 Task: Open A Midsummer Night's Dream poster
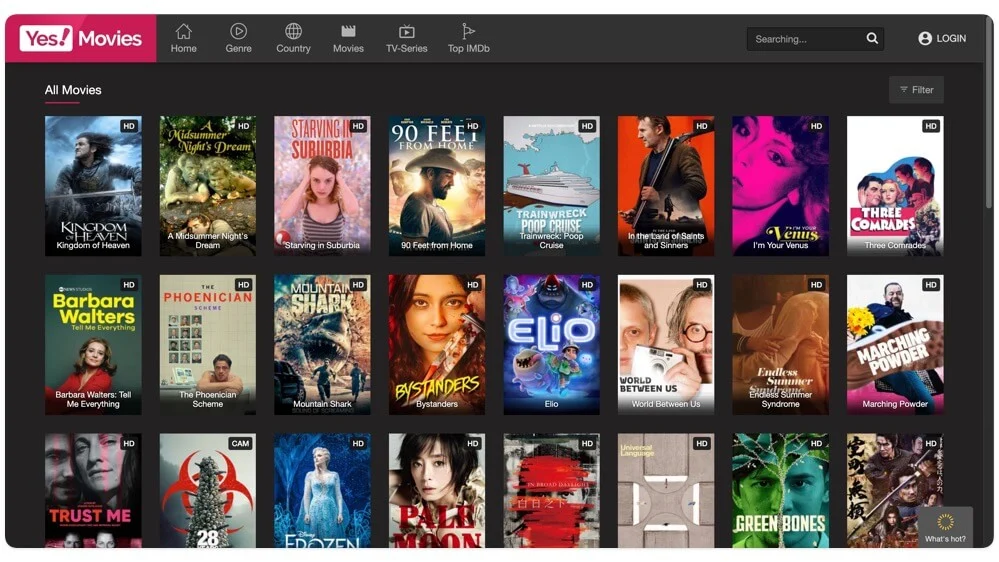pyautogui.click(x=208, y=186)
